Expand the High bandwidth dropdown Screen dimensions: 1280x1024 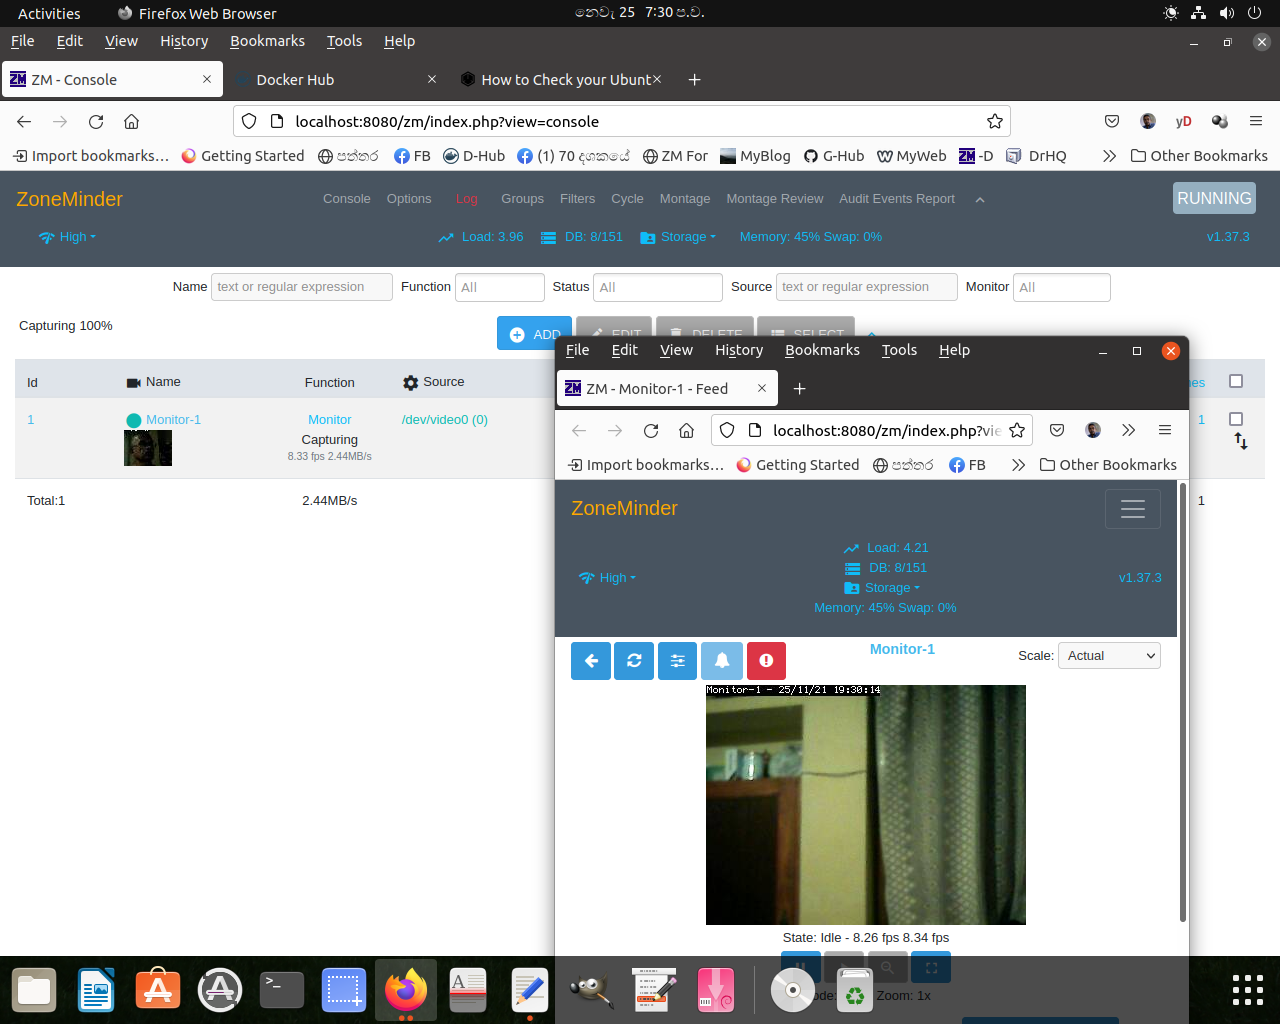68,237
